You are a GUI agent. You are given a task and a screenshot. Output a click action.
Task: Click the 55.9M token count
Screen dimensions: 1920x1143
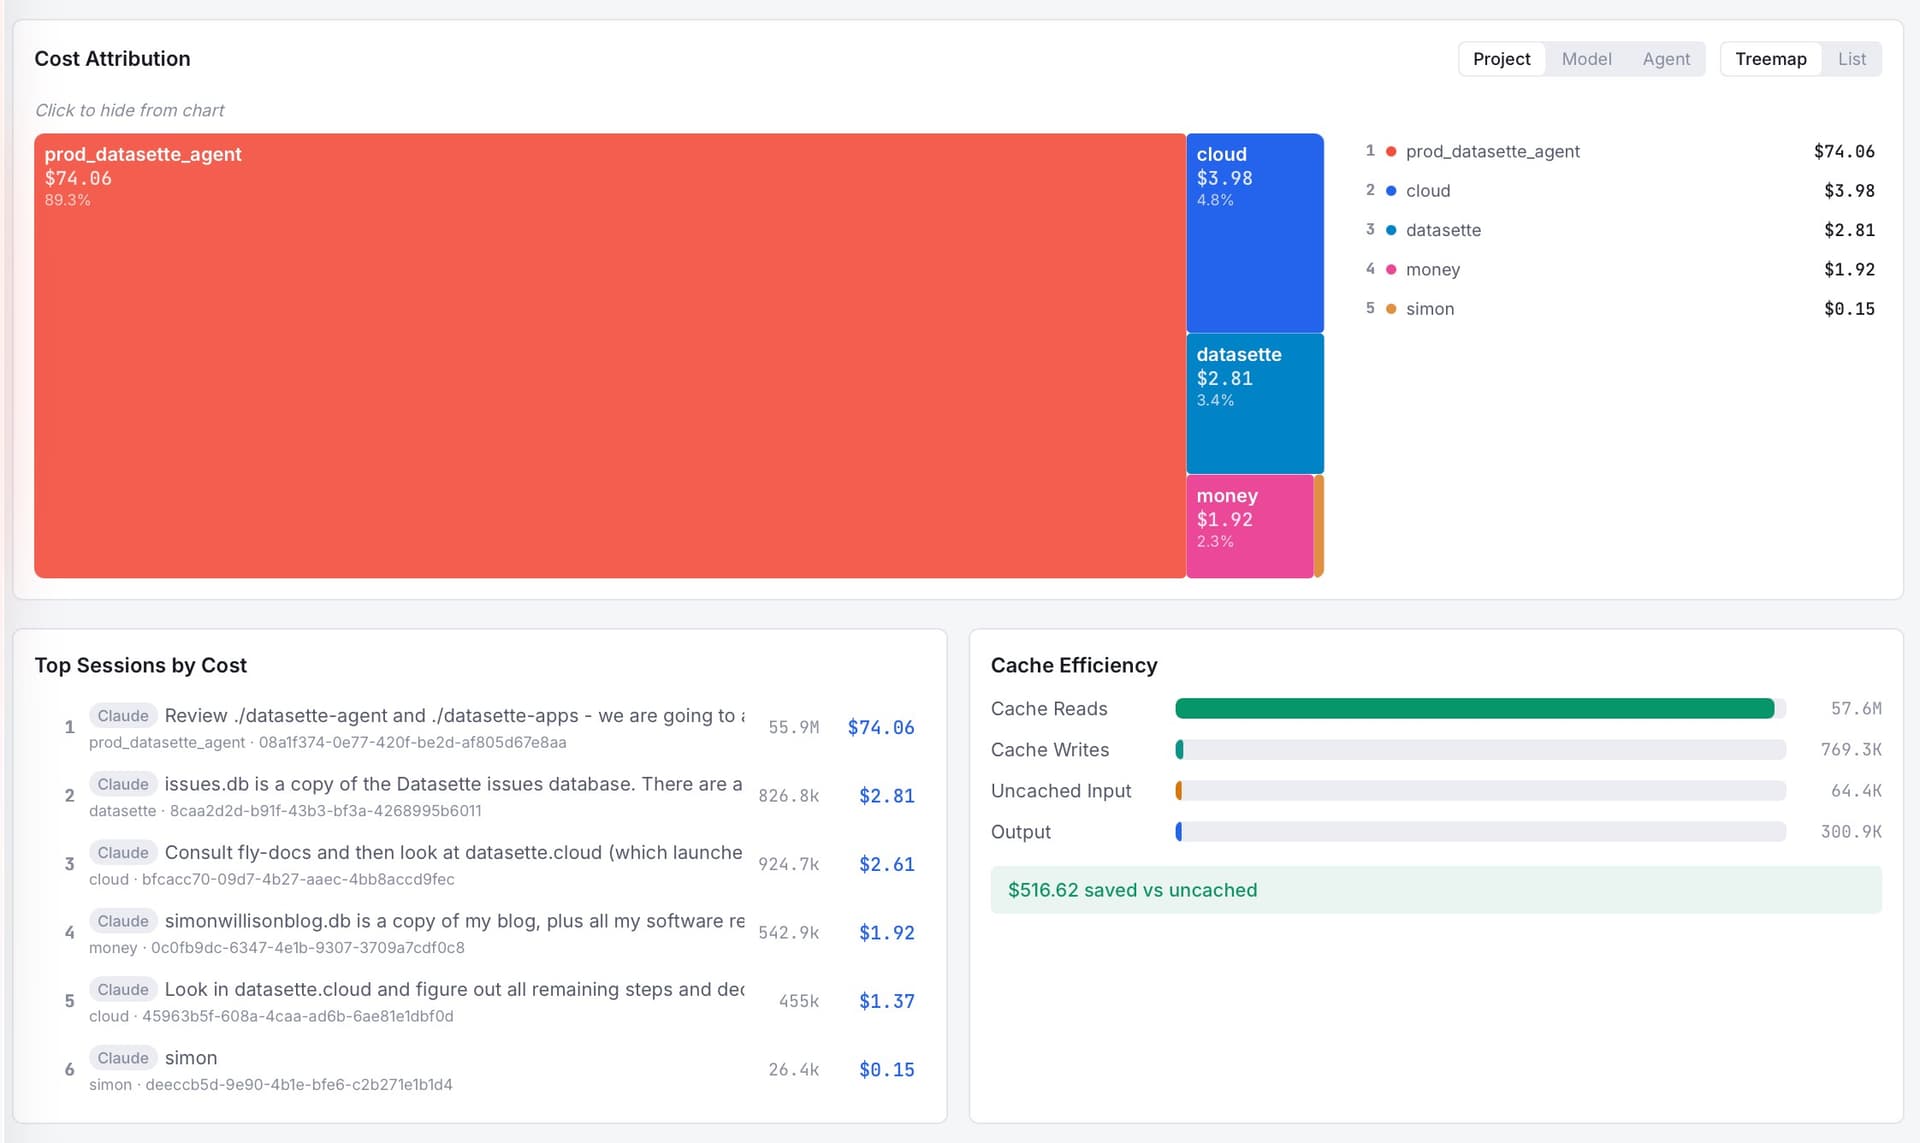point(794,727)
